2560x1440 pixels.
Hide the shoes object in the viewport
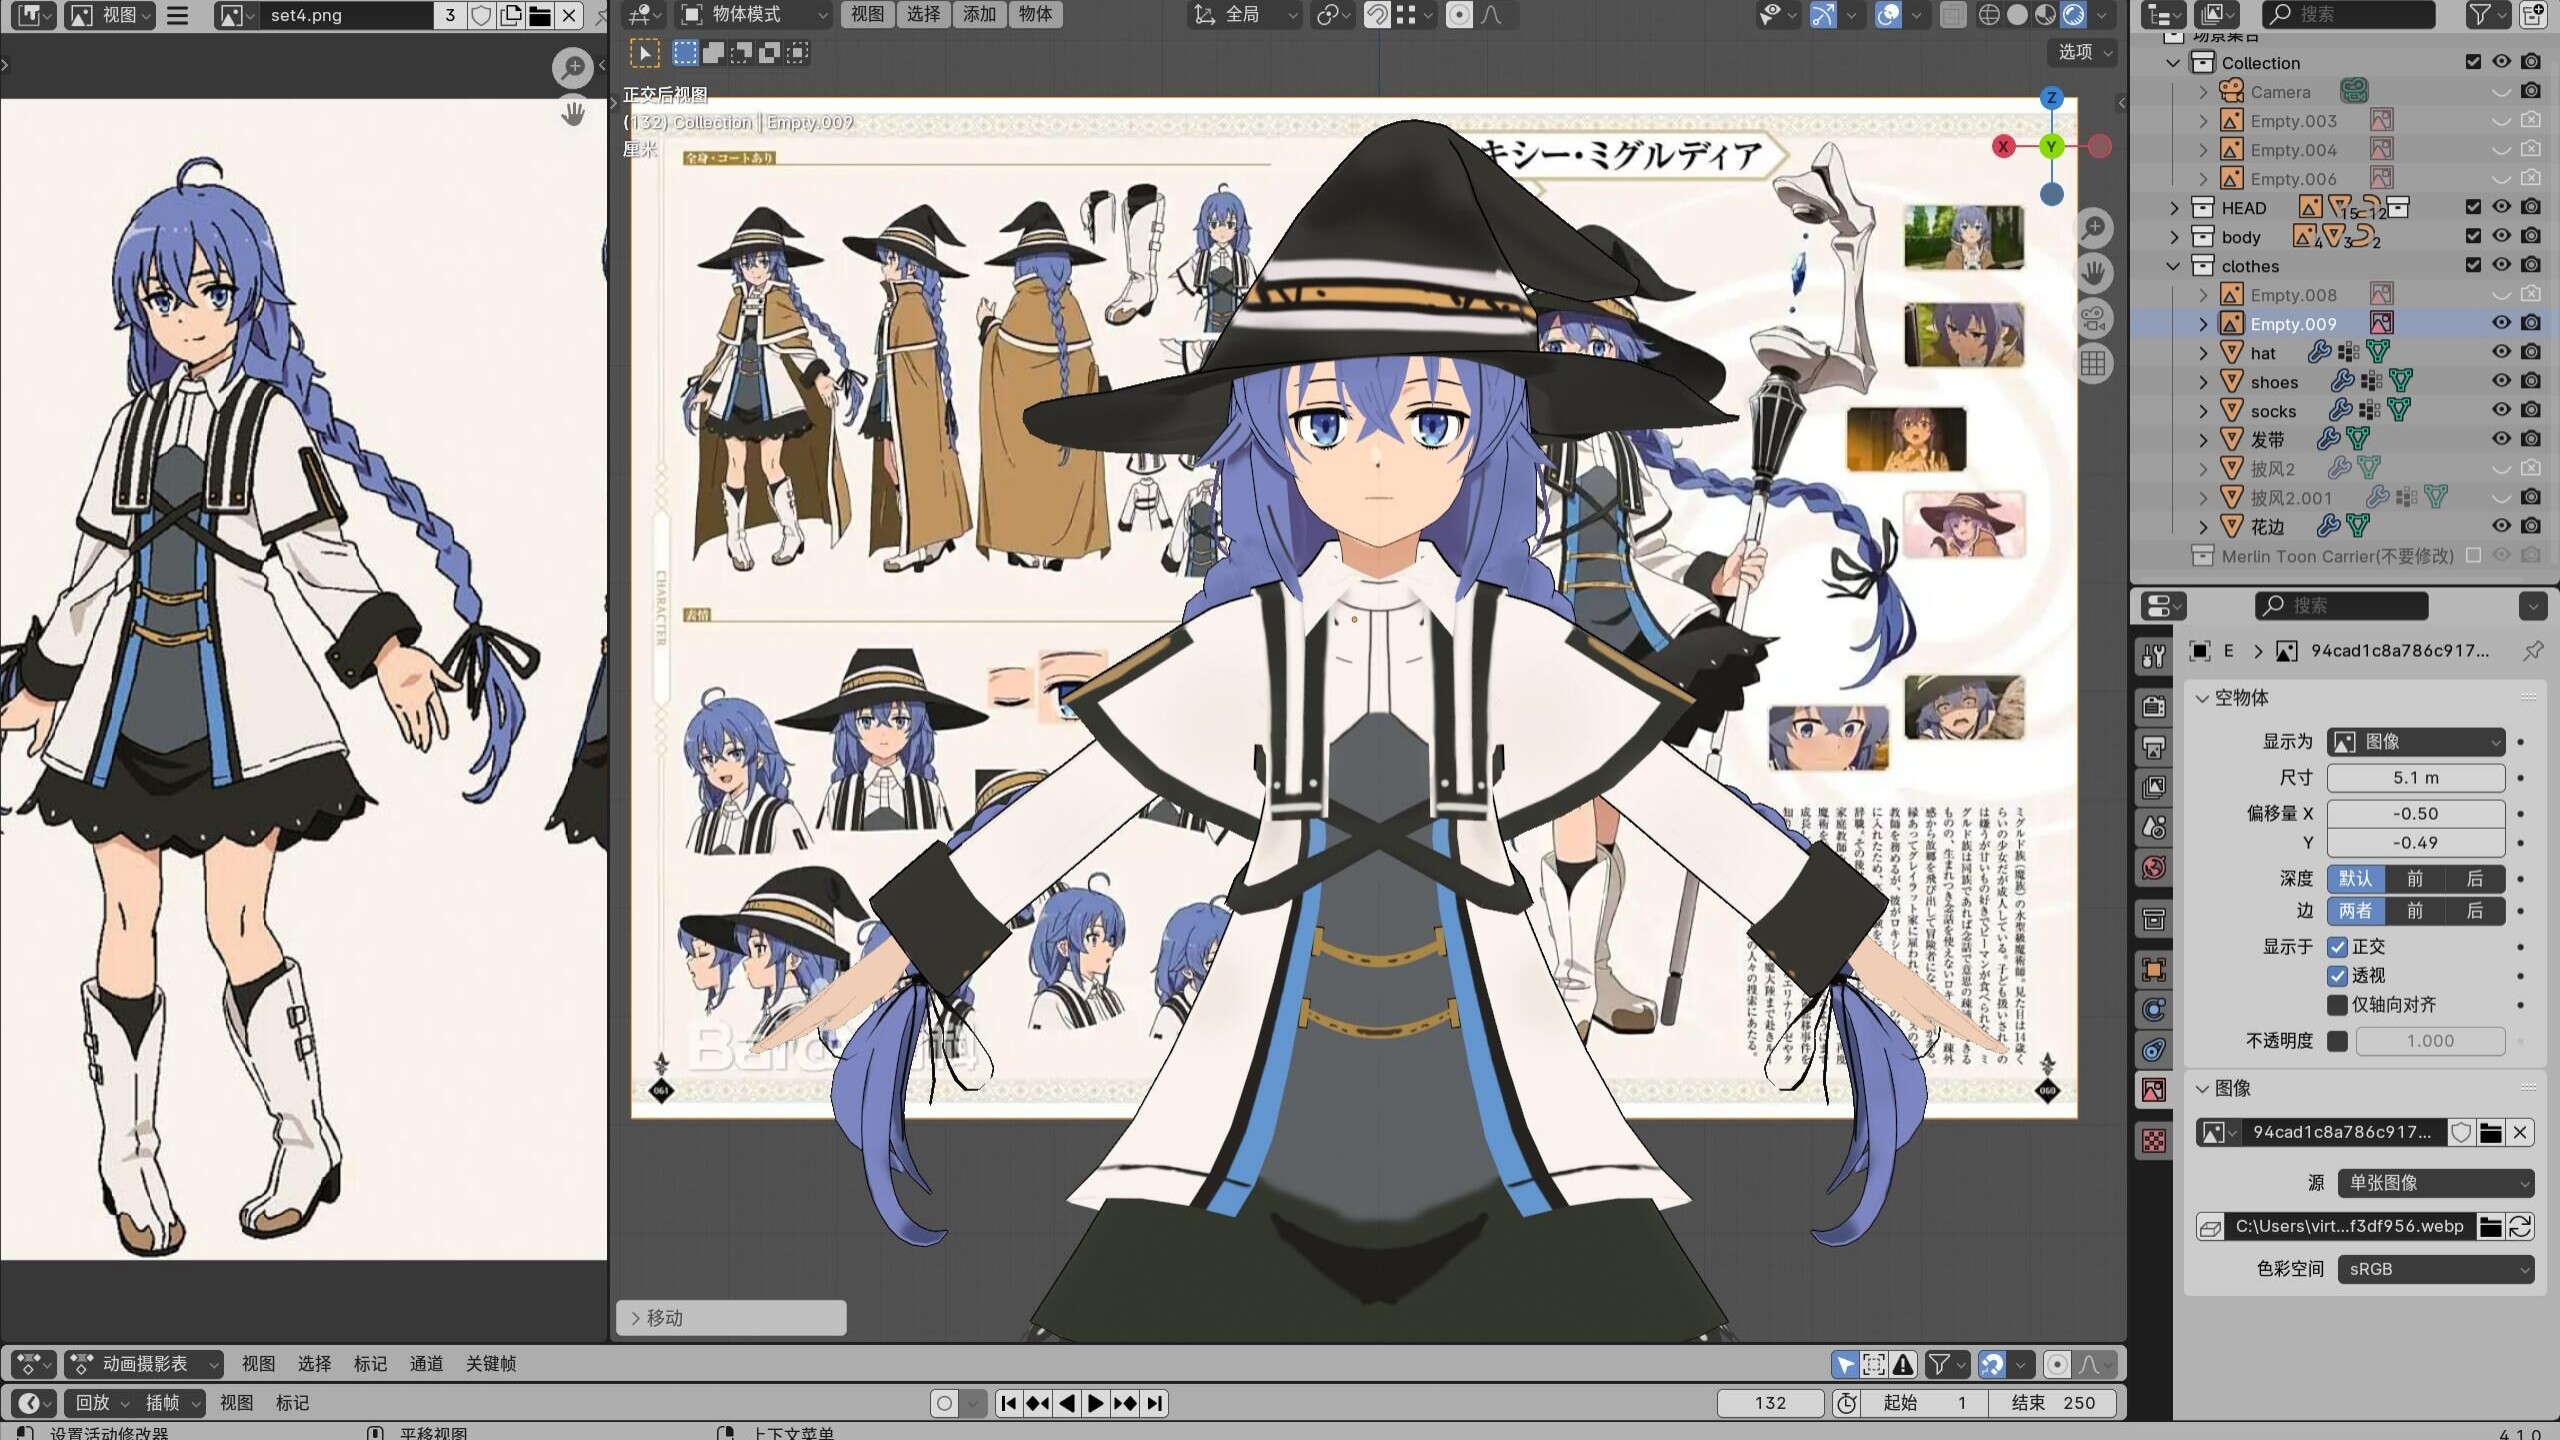click(2501, 381)
